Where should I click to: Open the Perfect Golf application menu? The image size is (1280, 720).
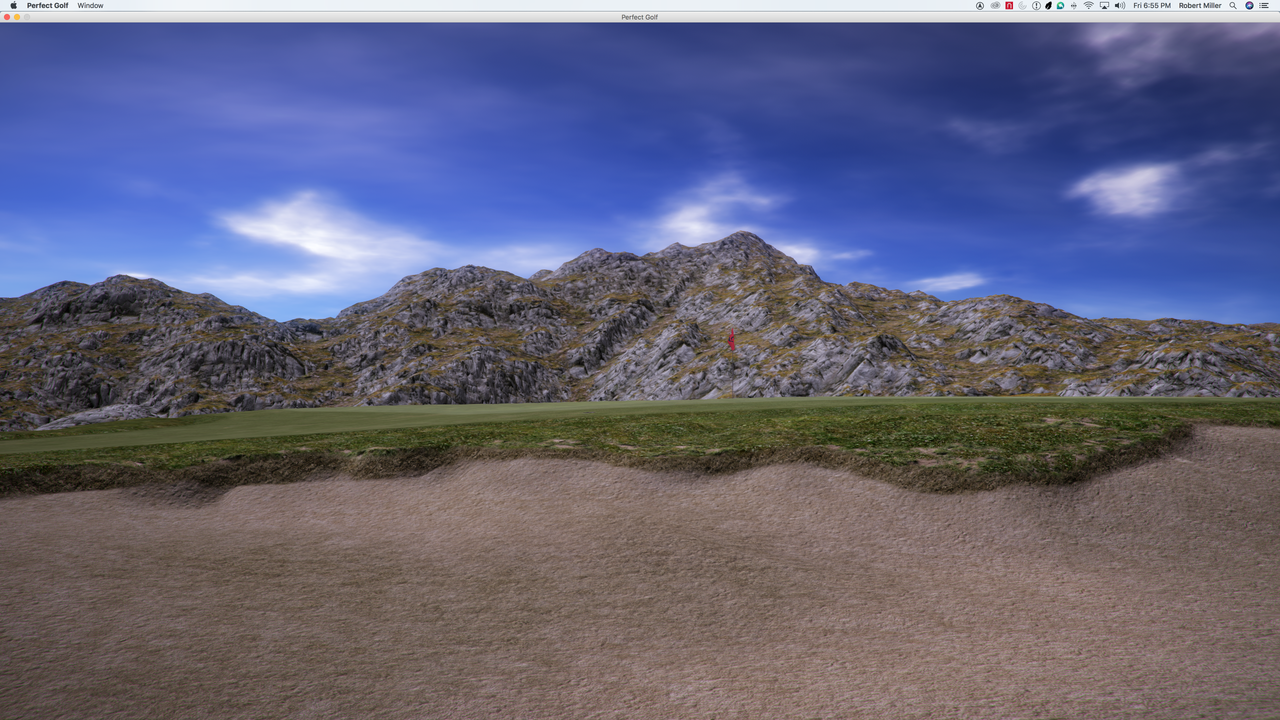pos(48,5)
